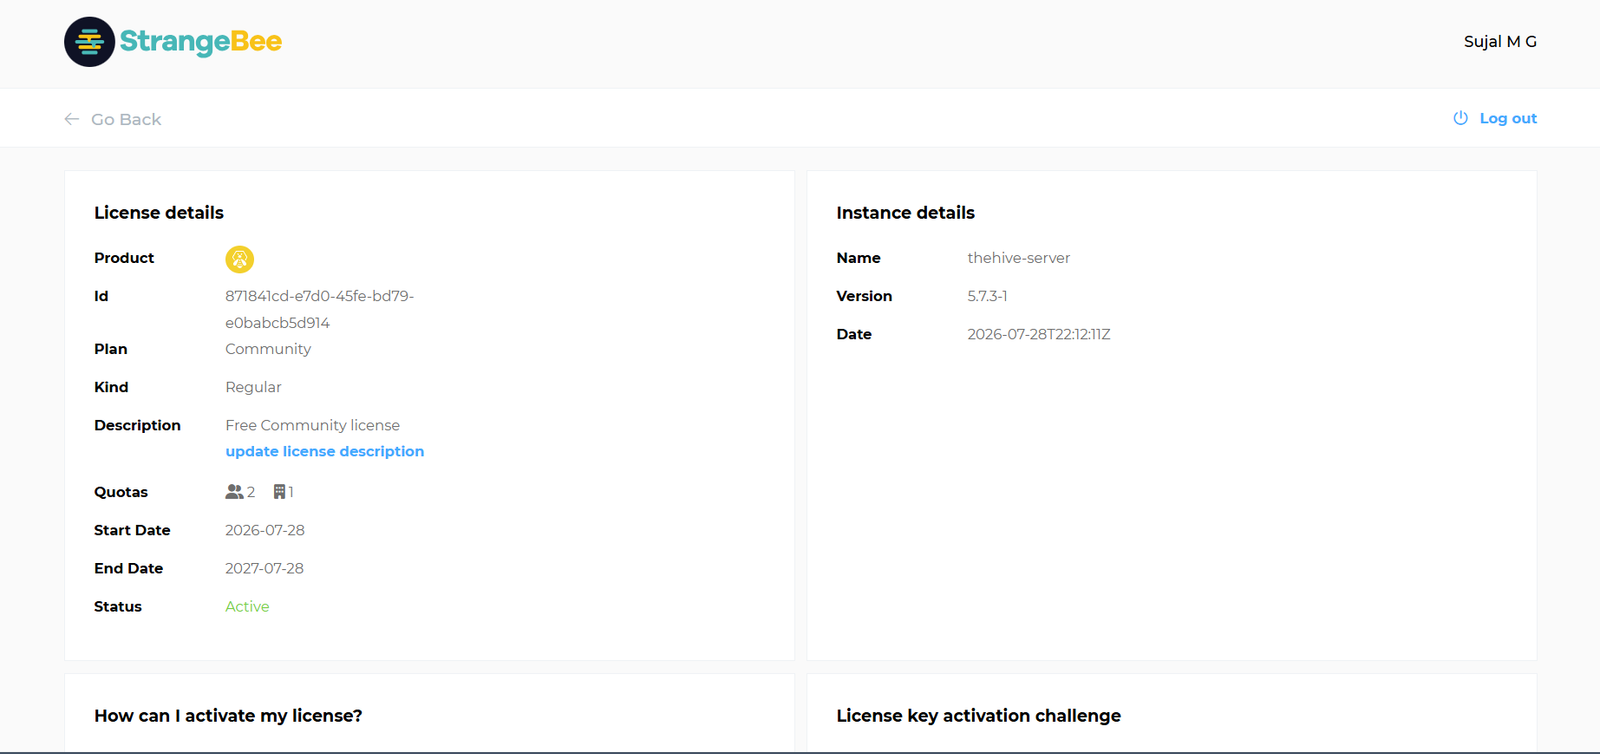Viewport: 1600px width, 754px height.
Task: Click the End Date field label
Action: tap(128, 568)
